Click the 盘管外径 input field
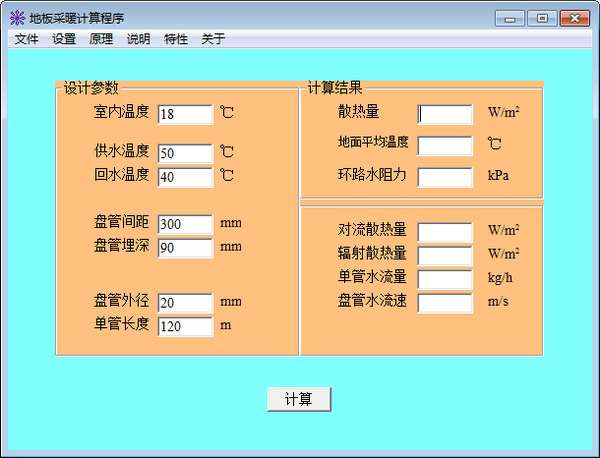Screen dimensions: 600x458 click(185, 303)
